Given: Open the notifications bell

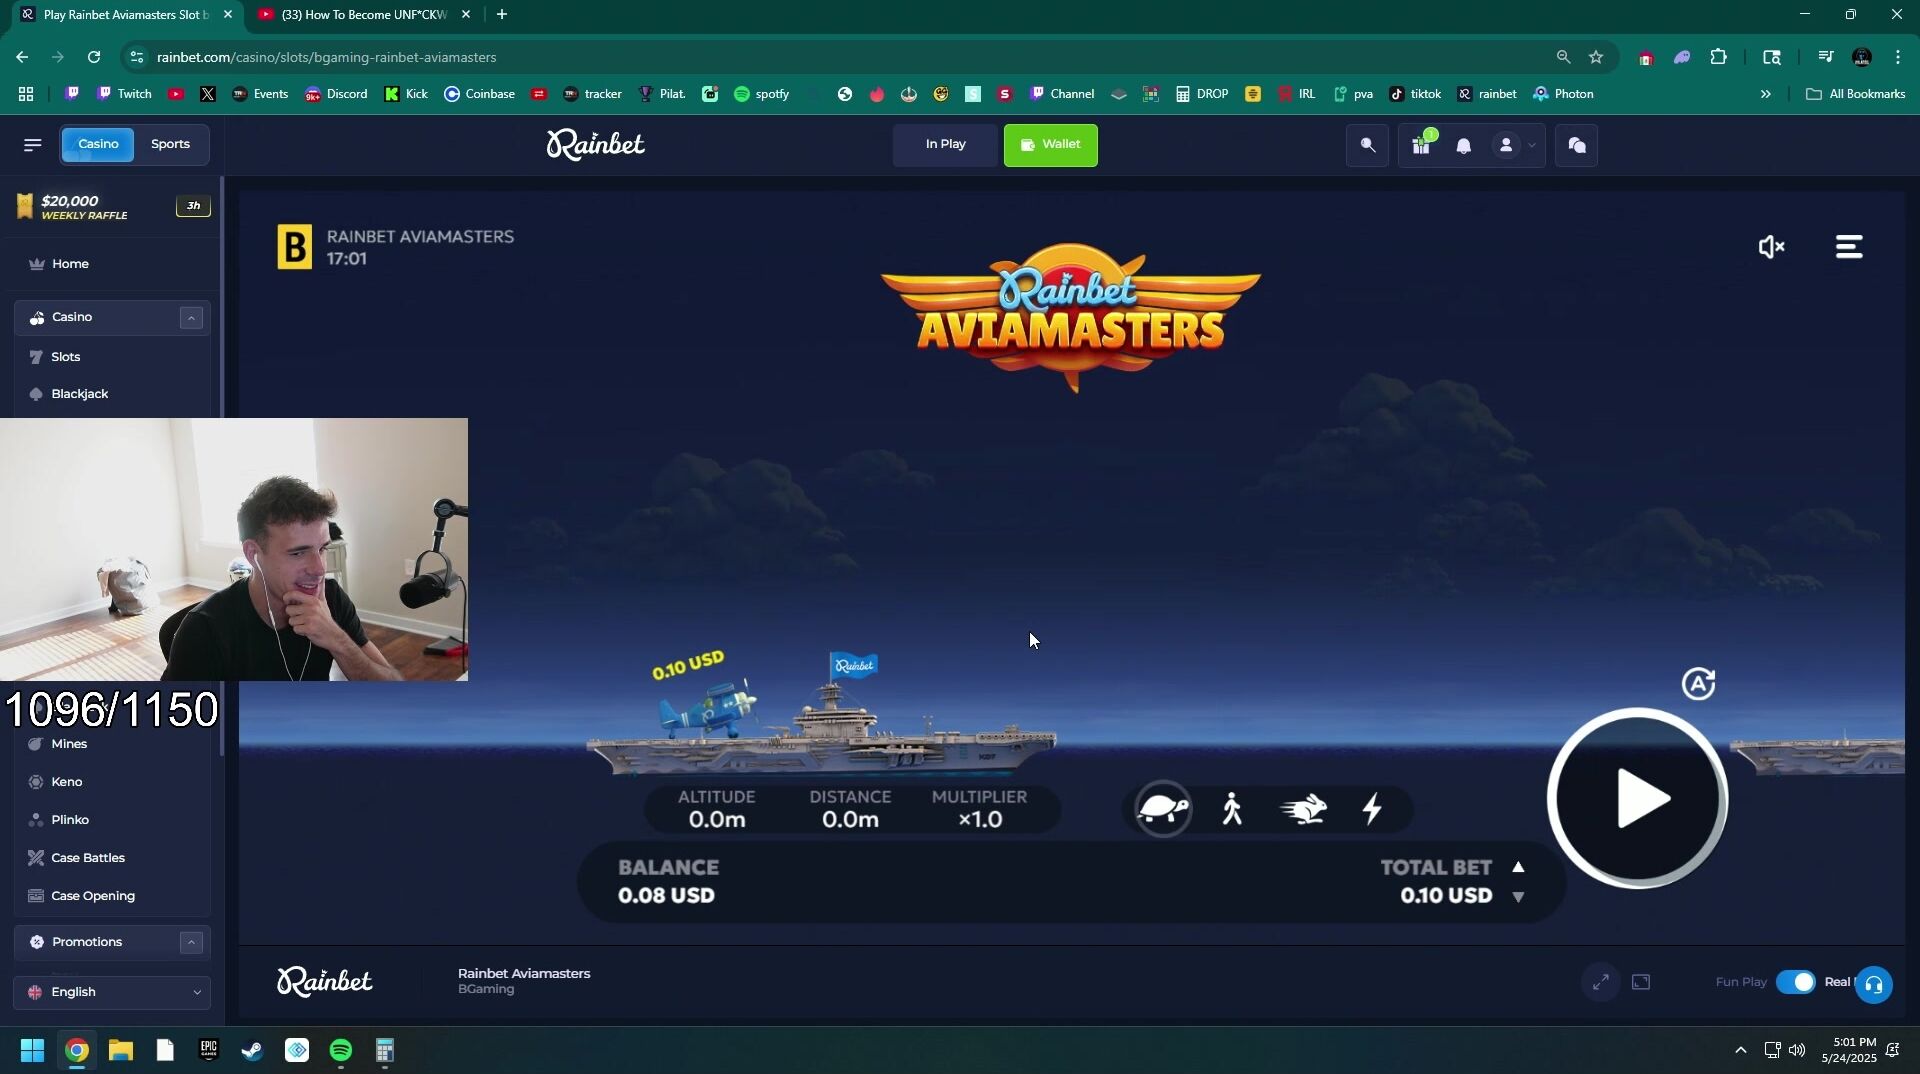Looking at the screenshot, I should coord(1463,146).
